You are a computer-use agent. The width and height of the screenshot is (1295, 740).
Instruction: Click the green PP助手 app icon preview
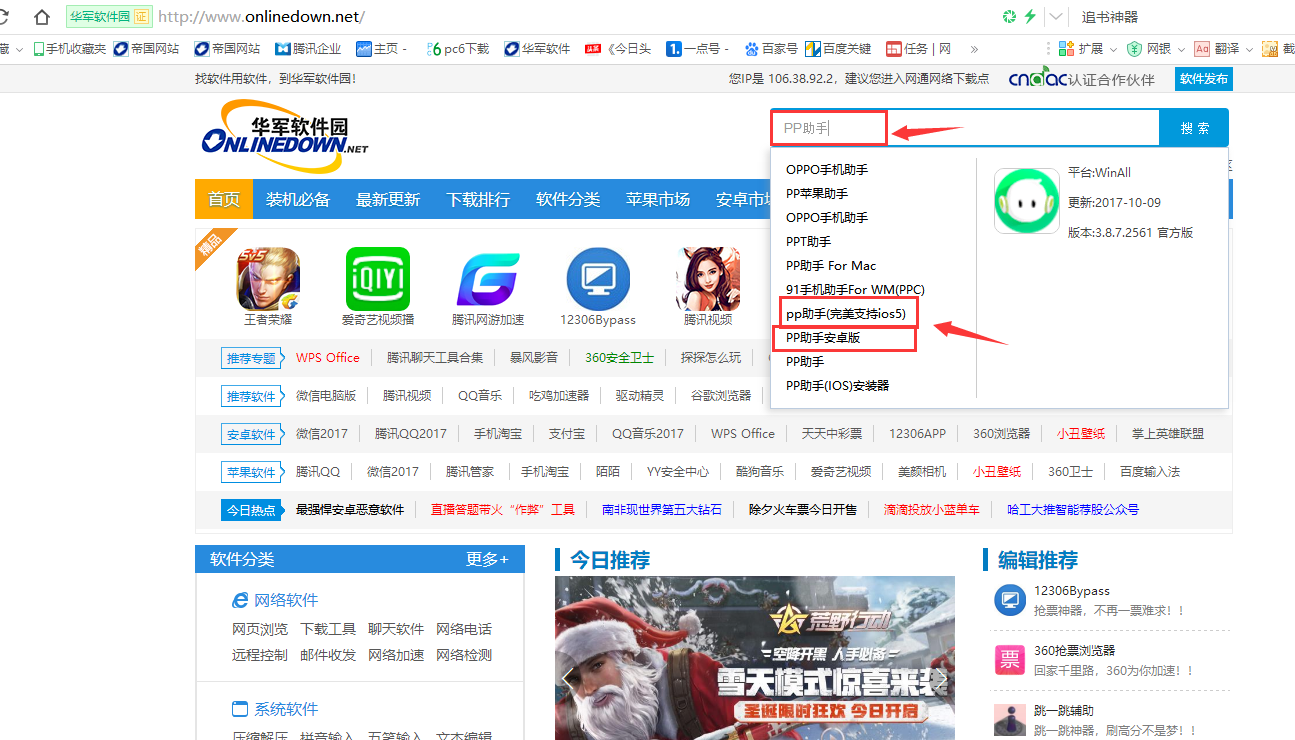click(x=1026, y=200)
